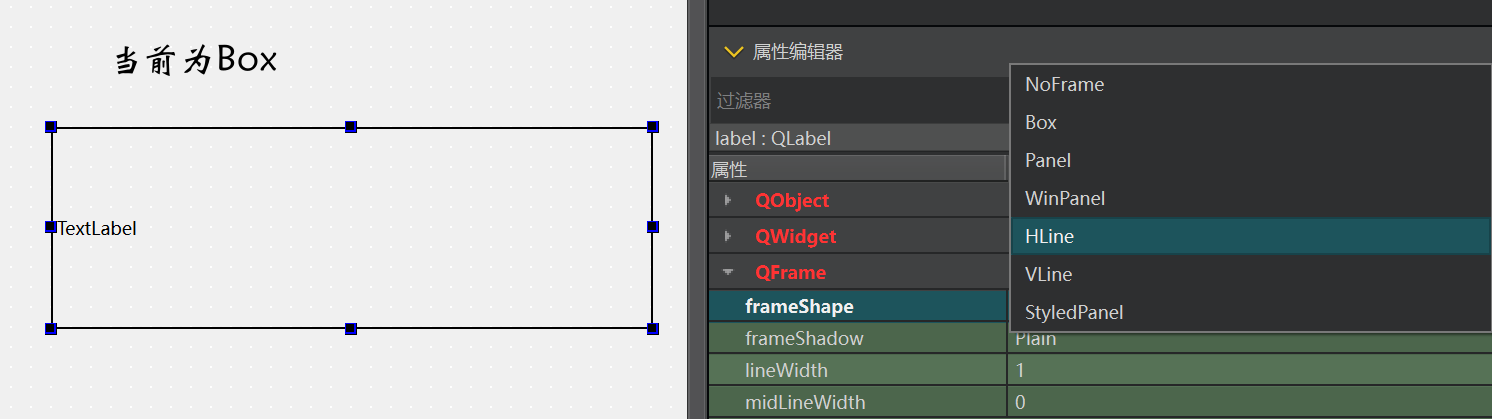
Task: Click the label's bottom-right resize handle
Action: point(653,328)
